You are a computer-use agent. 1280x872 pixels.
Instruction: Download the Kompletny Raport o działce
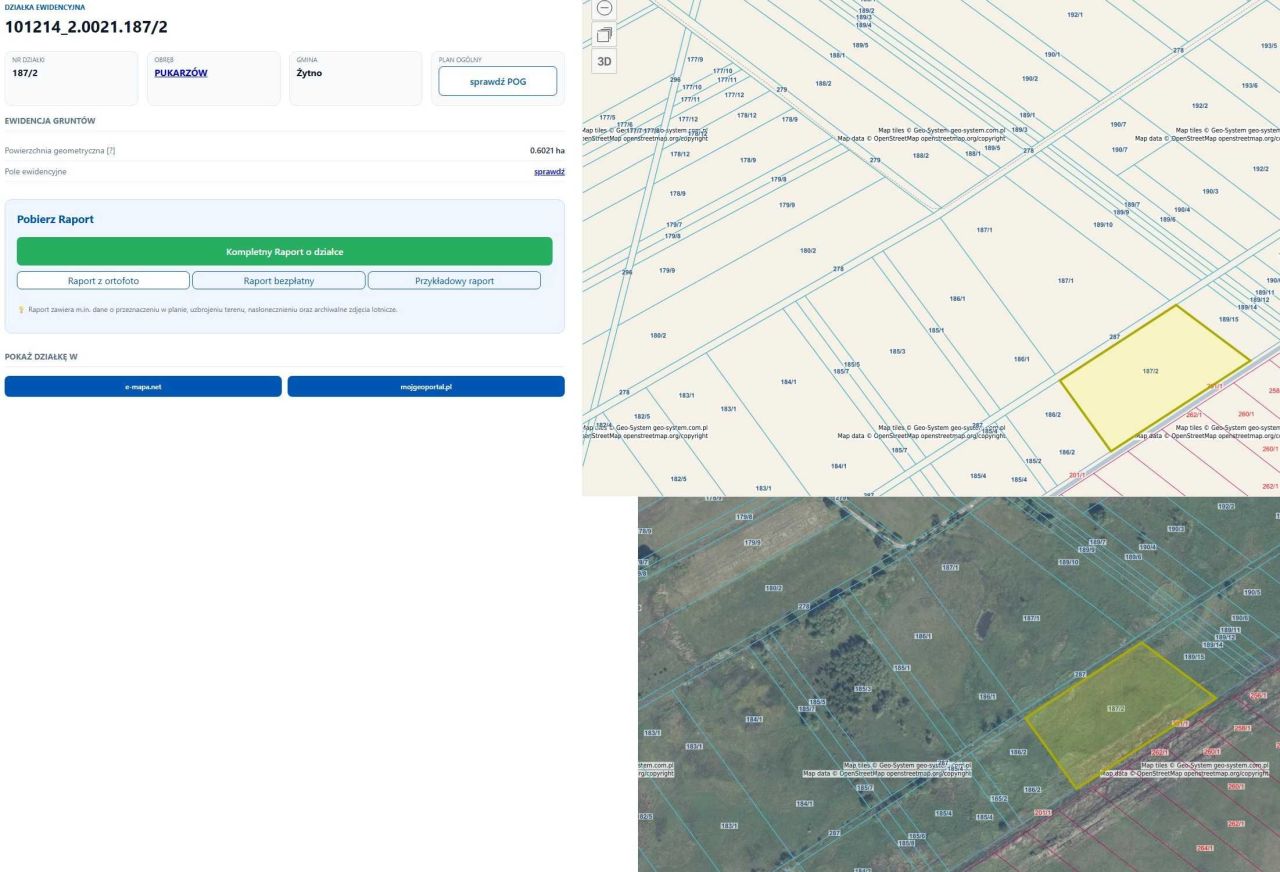284,251
